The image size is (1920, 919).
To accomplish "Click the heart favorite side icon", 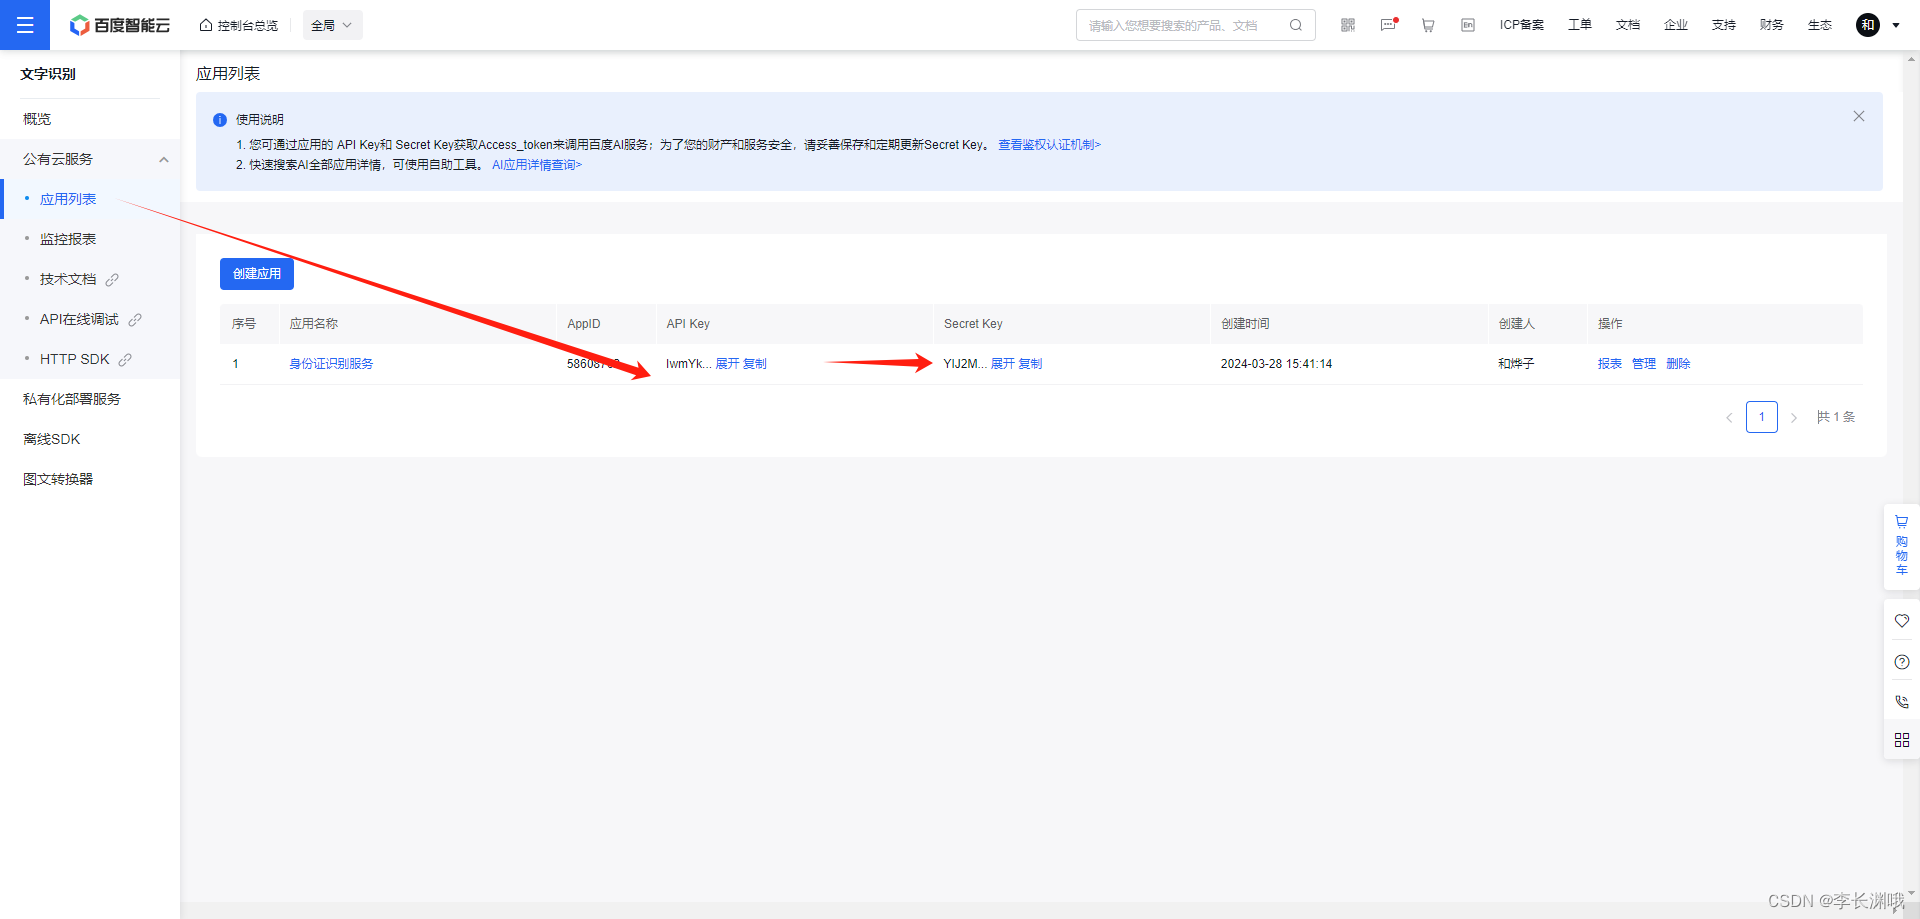I will (1902, 621).
